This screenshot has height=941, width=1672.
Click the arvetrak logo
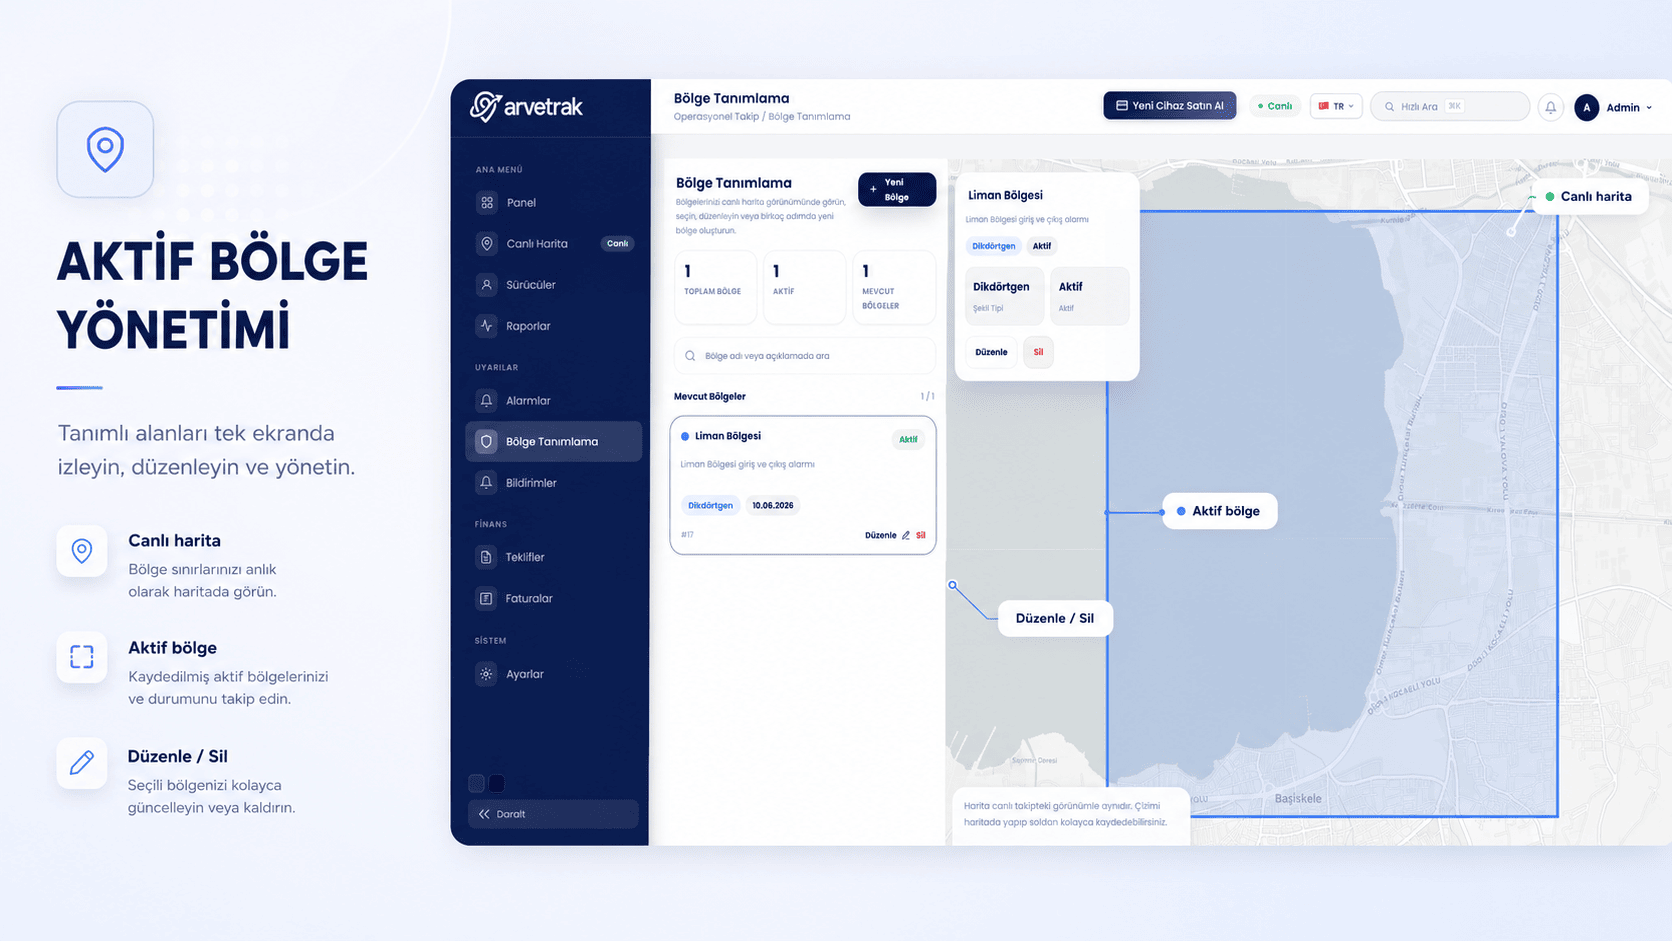click(527, 107)
